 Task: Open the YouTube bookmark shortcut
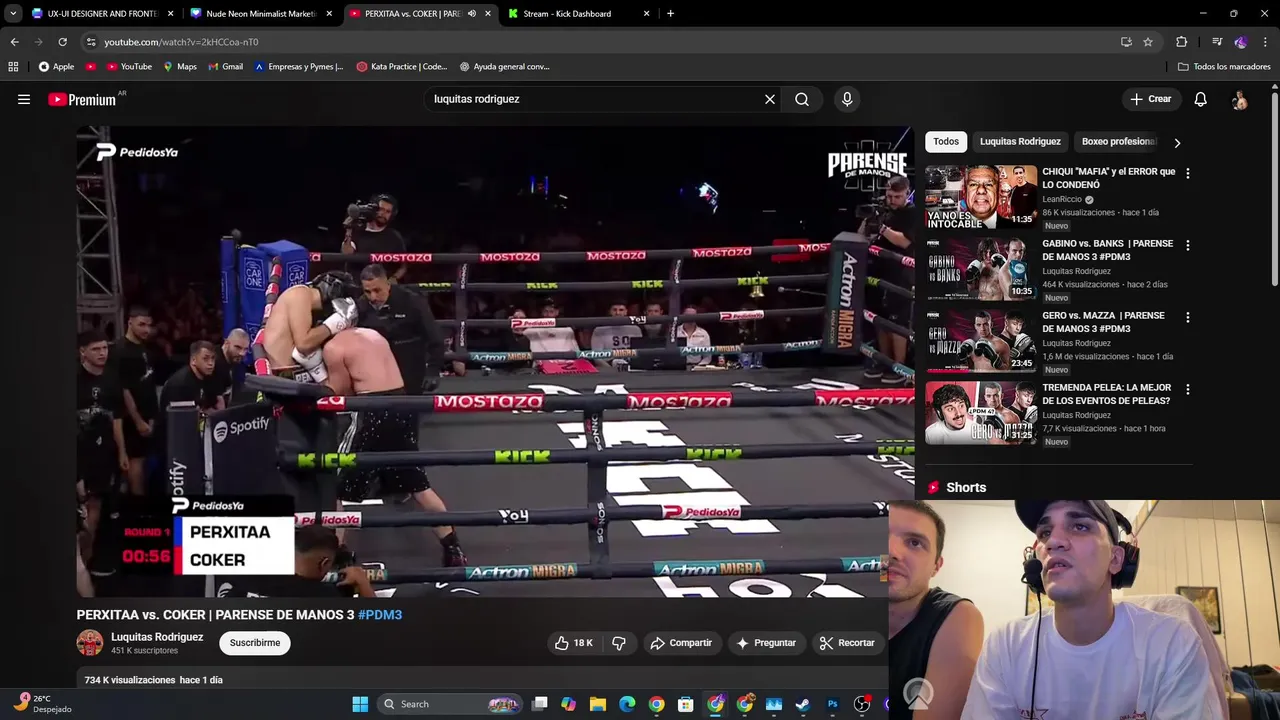129,67
